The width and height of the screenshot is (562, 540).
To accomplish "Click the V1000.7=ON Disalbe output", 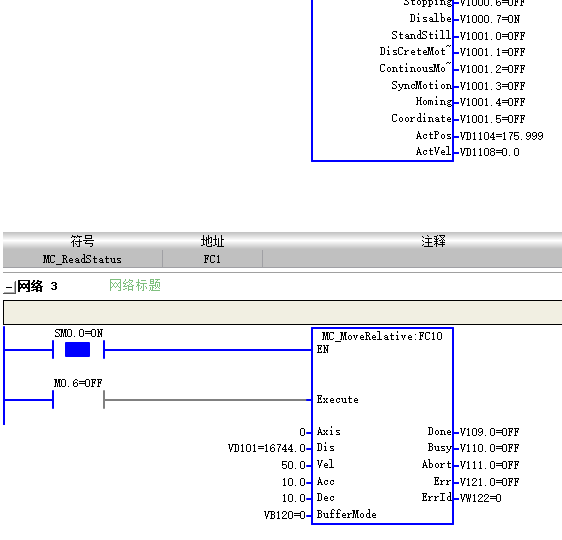I will coord(490,19).
